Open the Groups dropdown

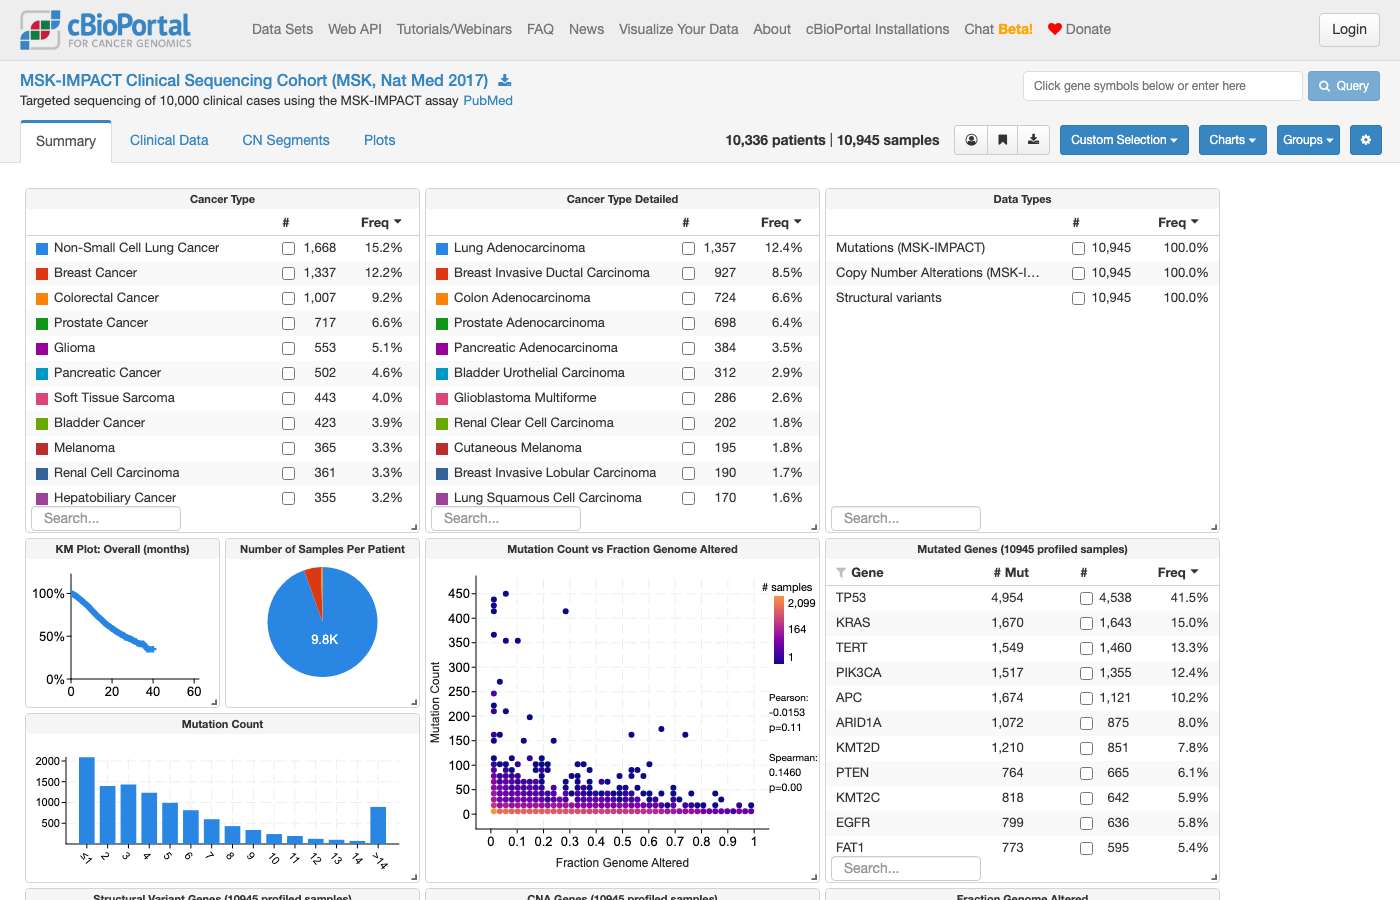[1308, 140]
